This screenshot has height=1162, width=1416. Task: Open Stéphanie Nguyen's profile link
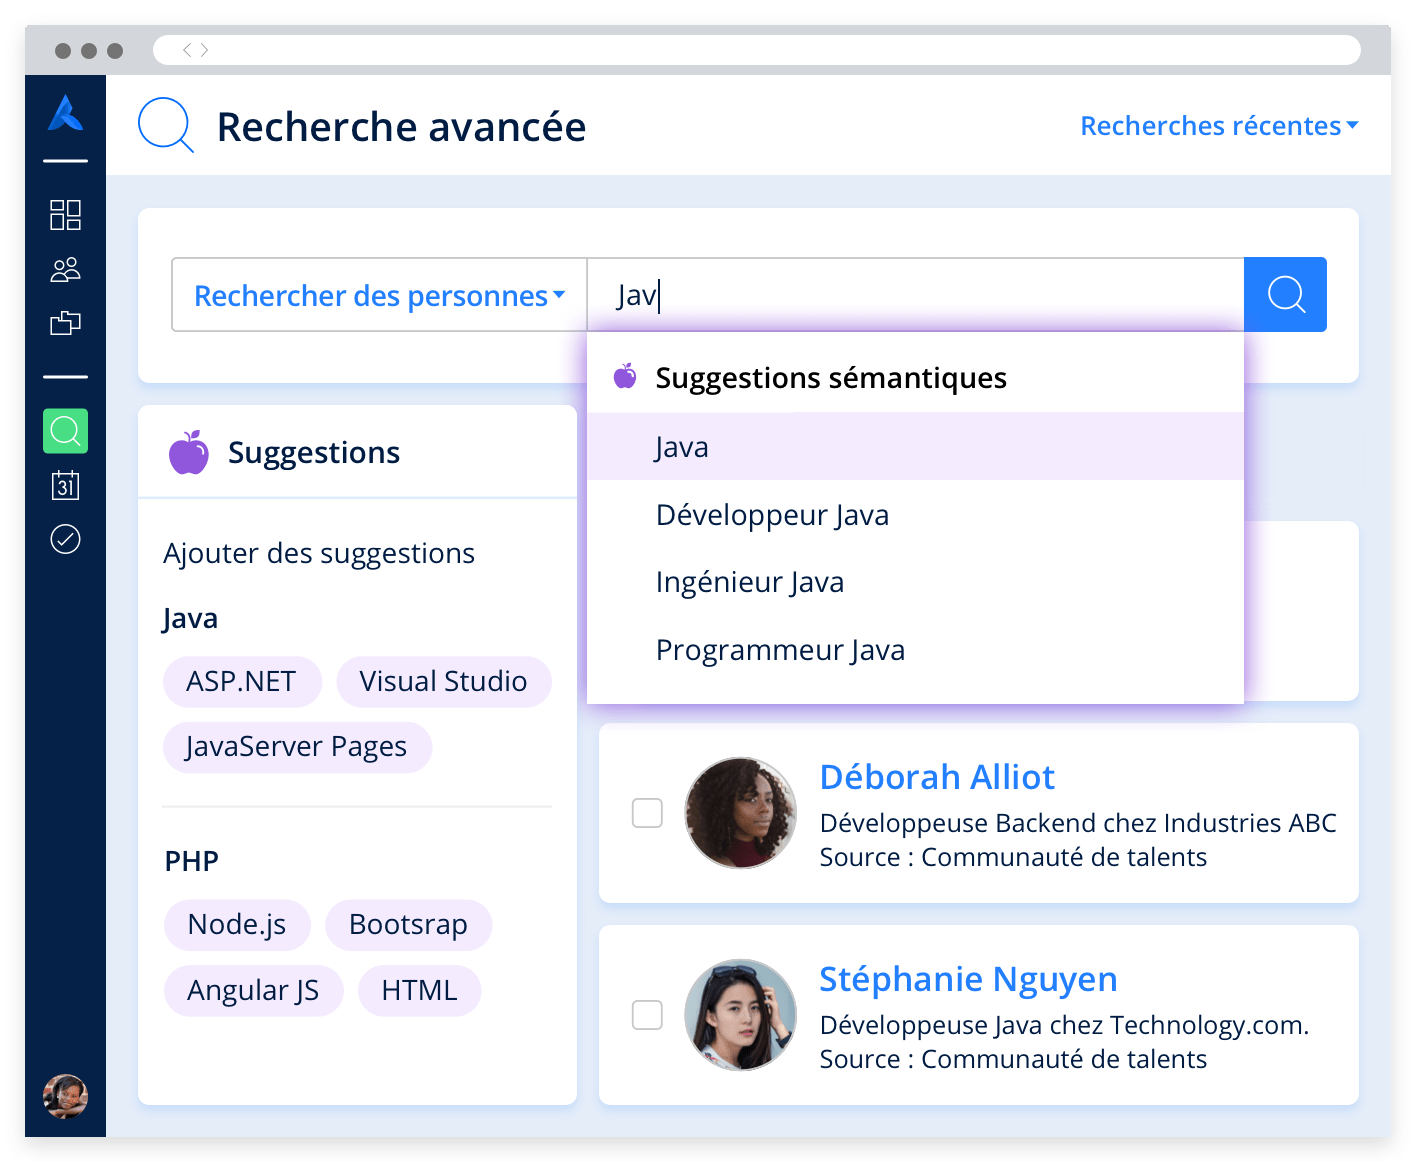(968, 979)
